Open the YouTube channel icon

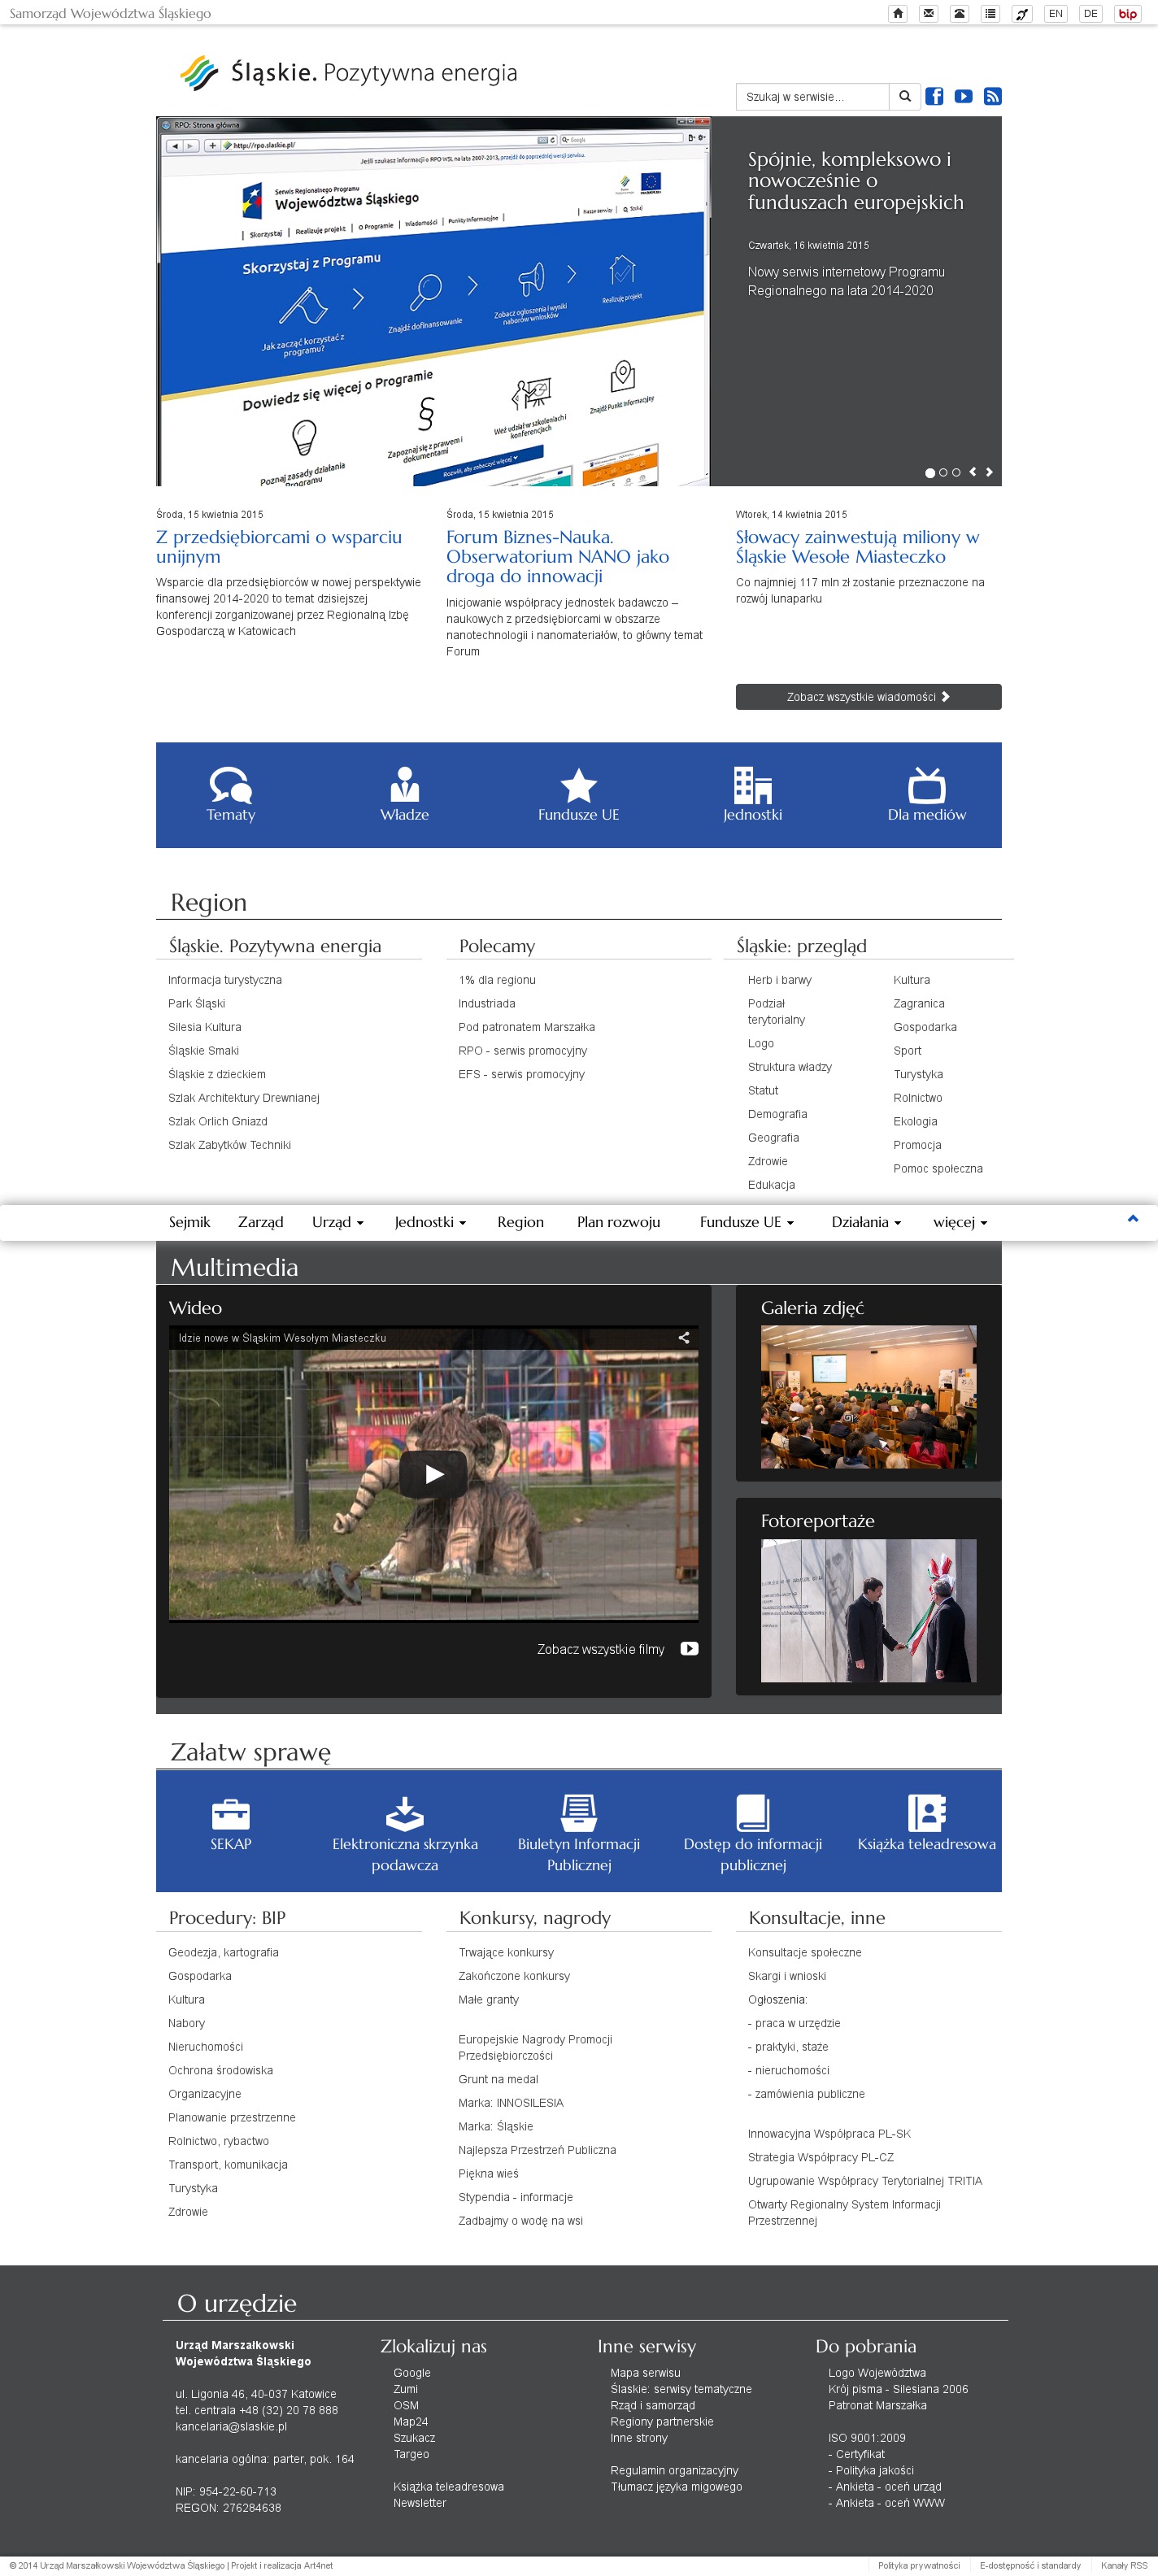coord(963,96)
